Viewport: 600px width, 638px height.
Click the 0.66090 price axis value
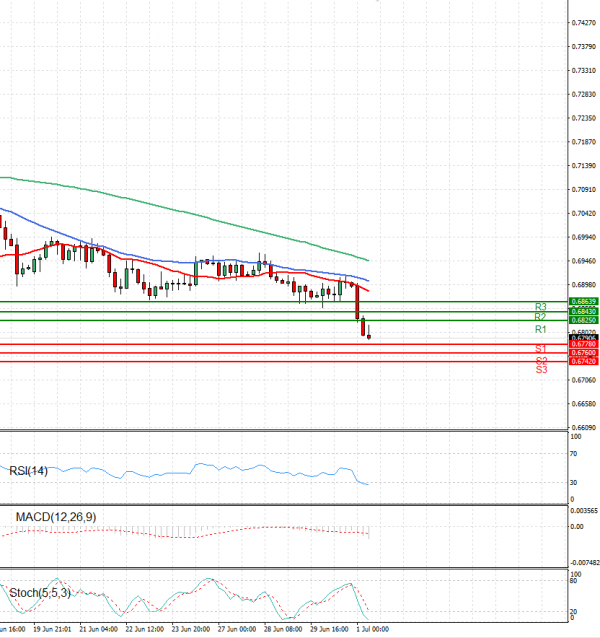coord(584,428)
